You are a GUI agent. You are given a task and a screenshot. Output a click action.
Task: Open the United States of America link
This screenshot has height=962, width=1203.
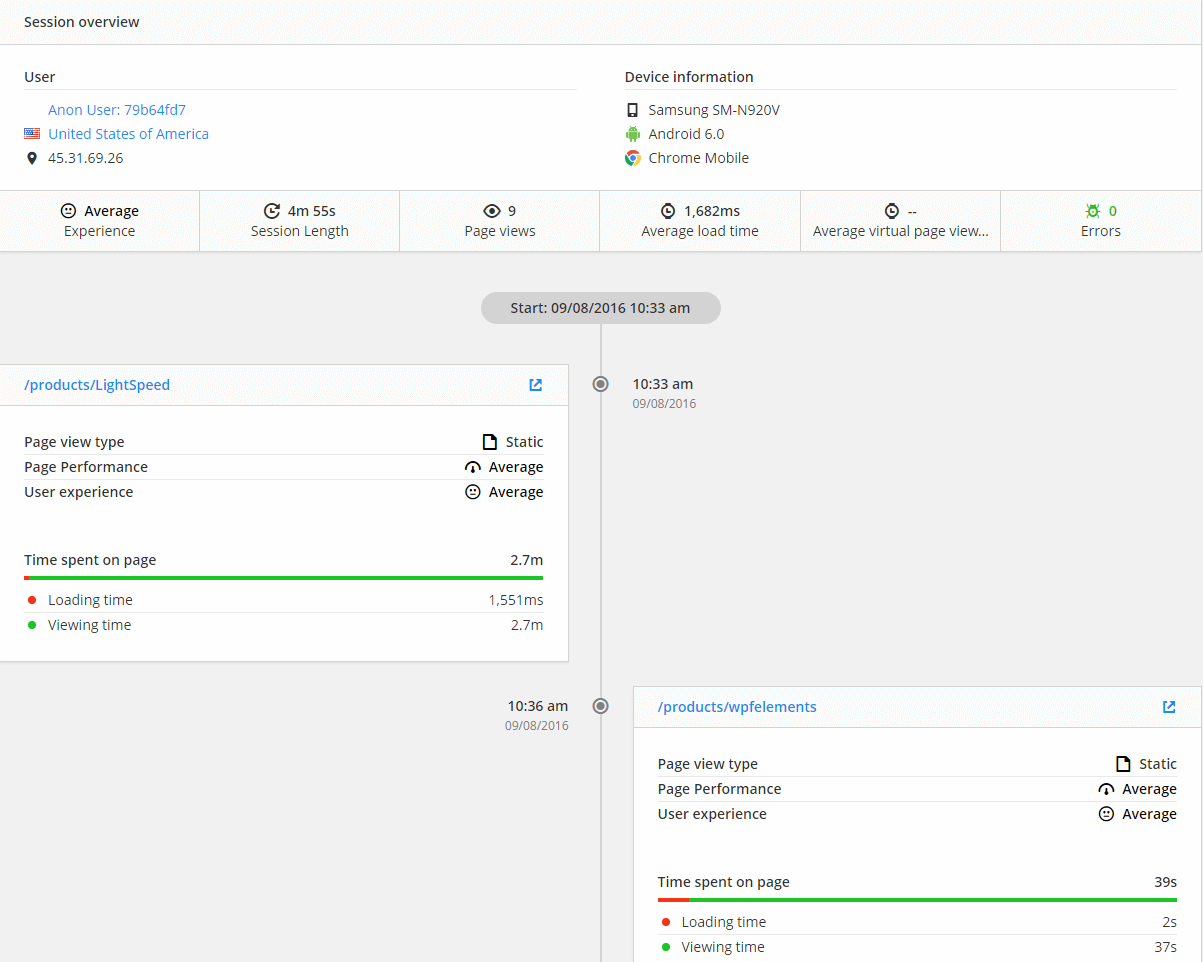tap(128, 134)
